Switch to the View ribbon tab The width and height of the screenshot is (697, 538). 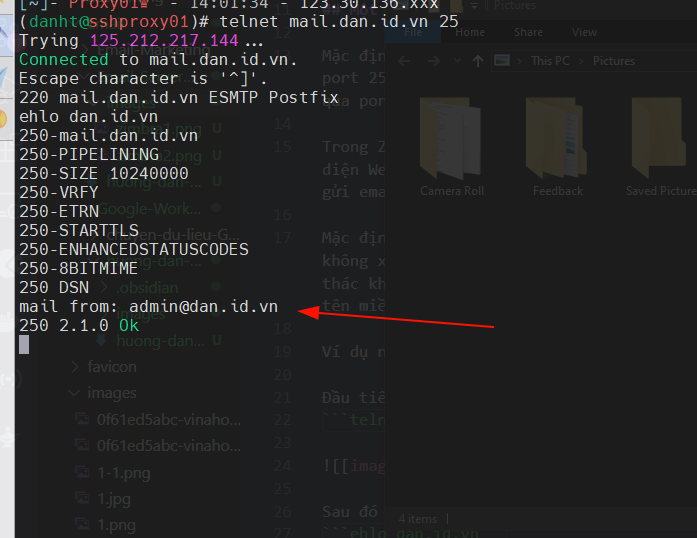[584, 32]
